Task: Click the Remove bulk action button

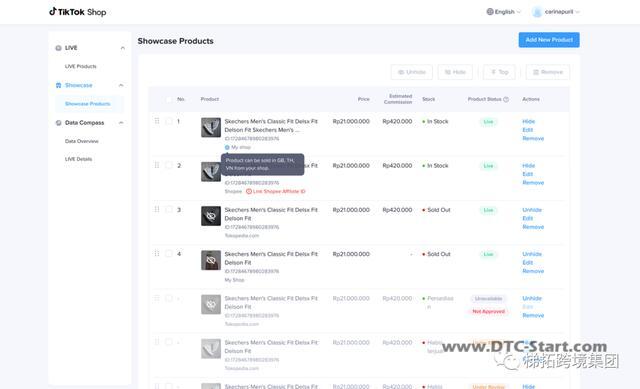Action: 548,72
